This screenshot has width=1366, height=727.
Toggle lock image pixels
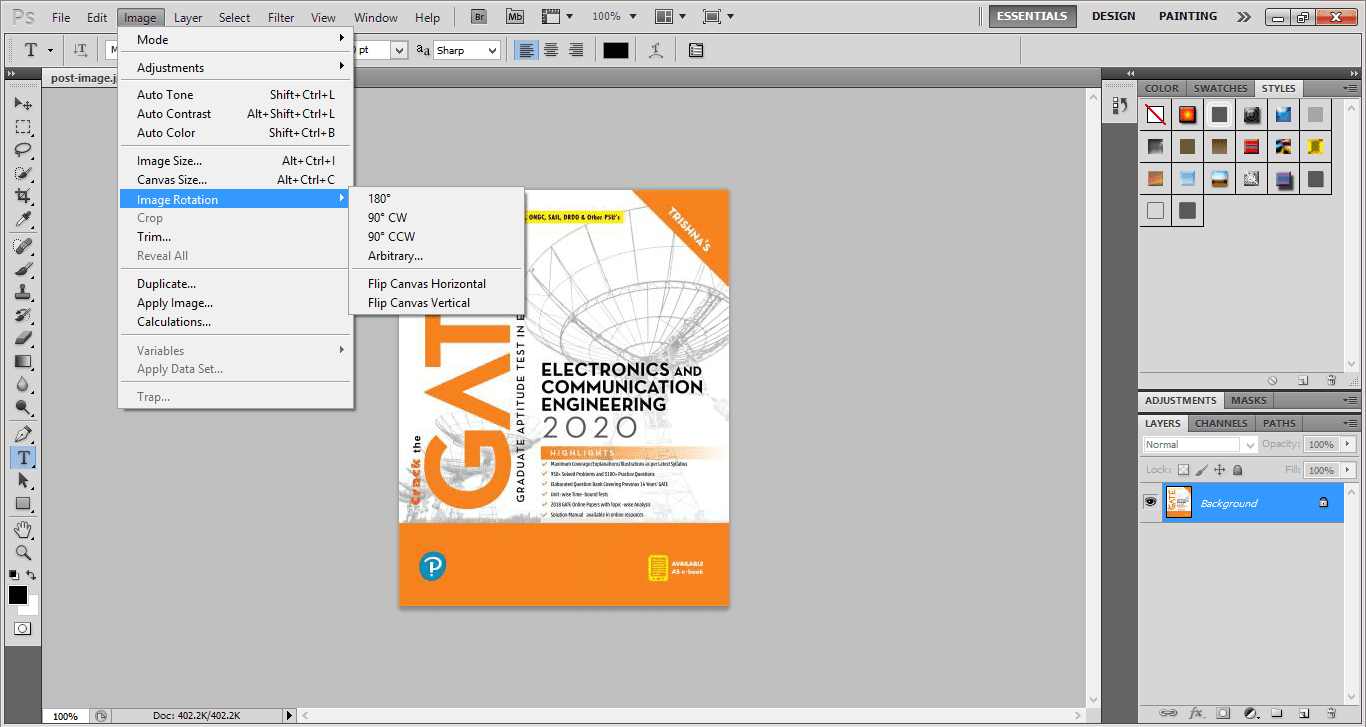pos(1202,470)
